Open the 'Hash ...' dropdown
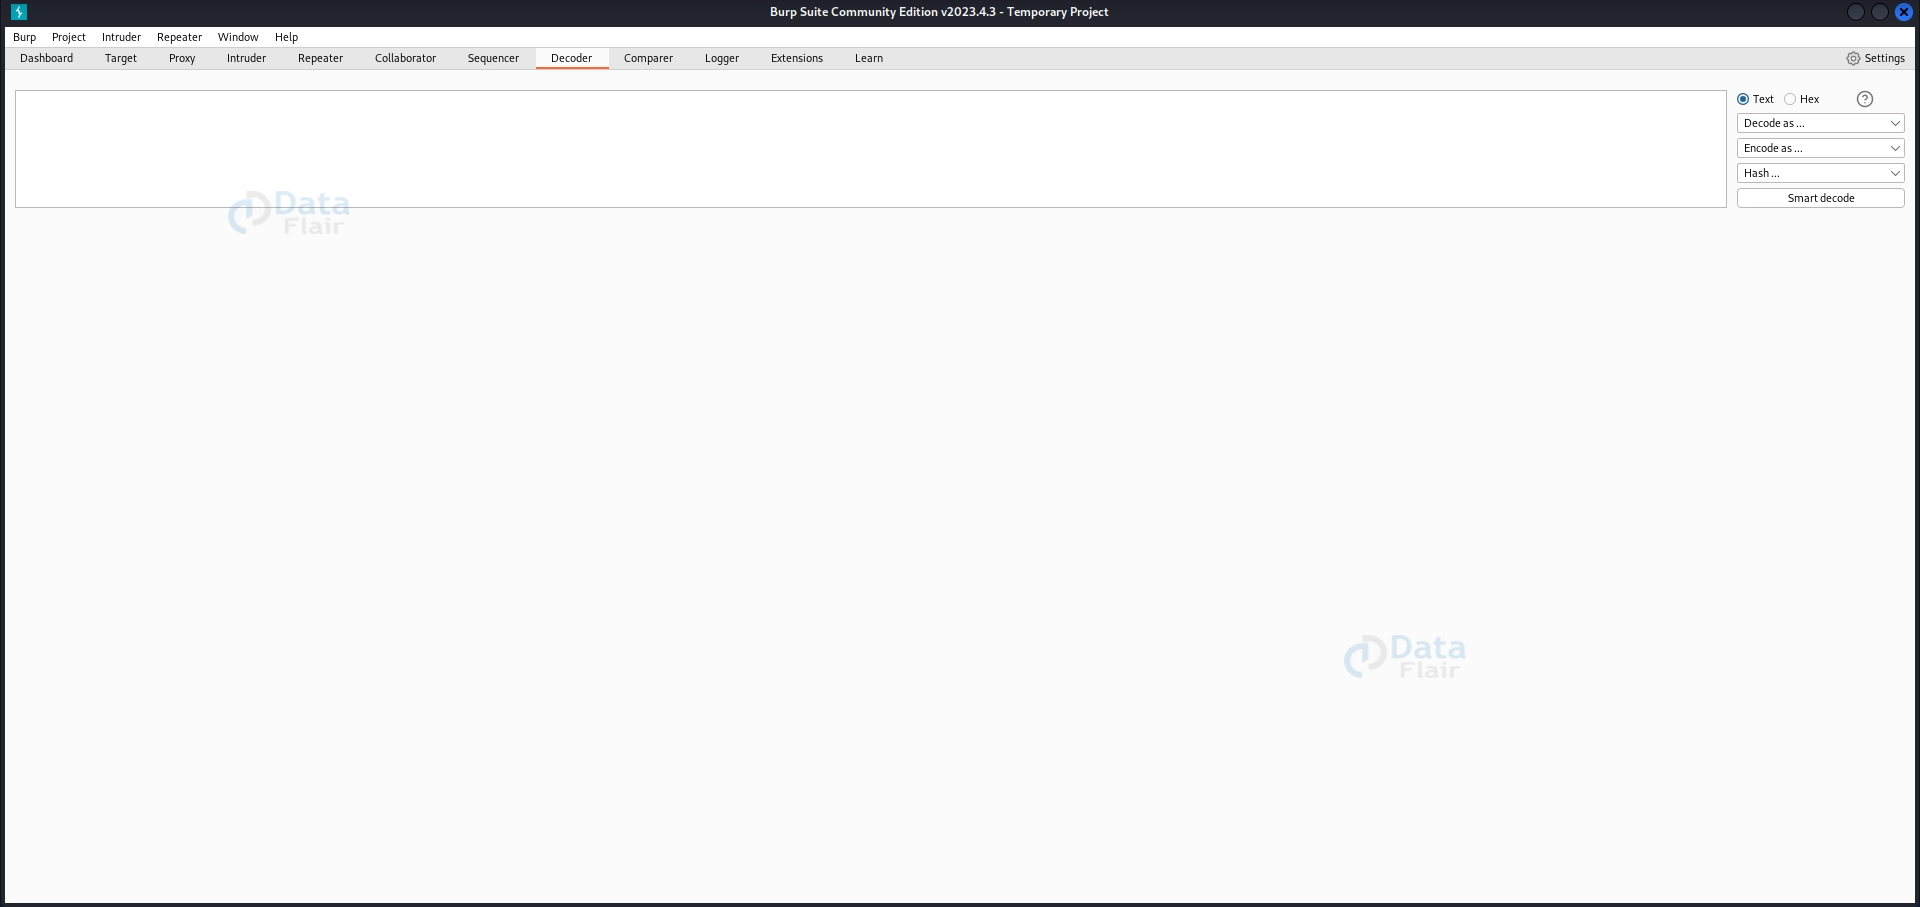 (1820, 173)
